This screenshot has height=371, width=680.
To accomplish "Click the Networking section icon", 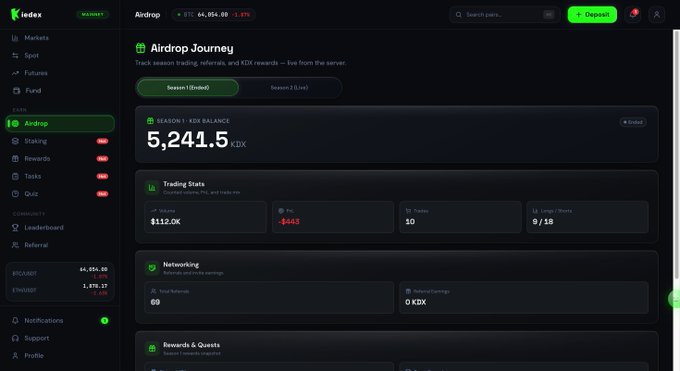I will coord(152,268).
